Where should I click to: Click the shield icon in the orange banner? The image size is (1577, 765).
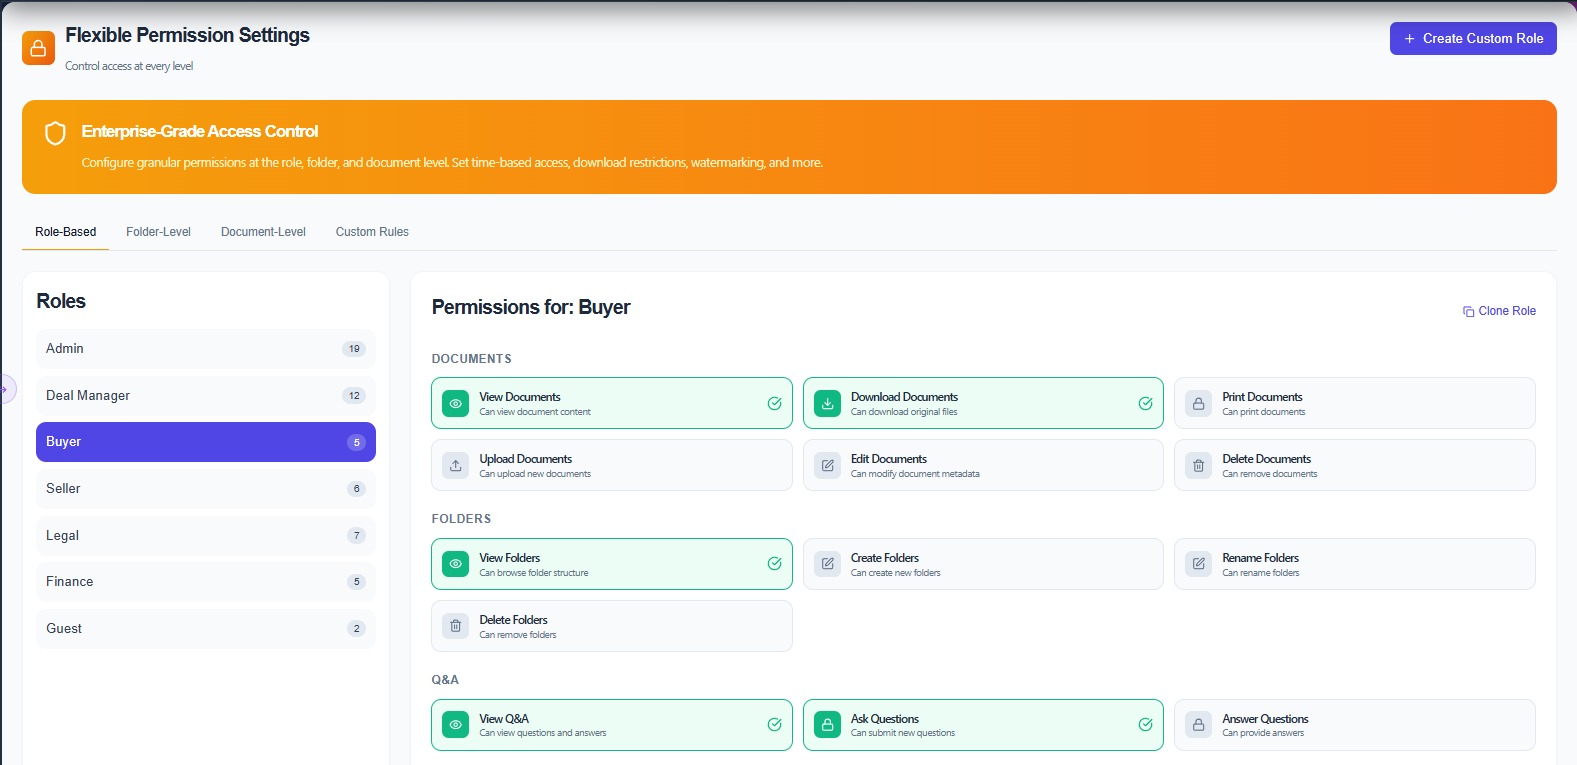coord(56,133)
